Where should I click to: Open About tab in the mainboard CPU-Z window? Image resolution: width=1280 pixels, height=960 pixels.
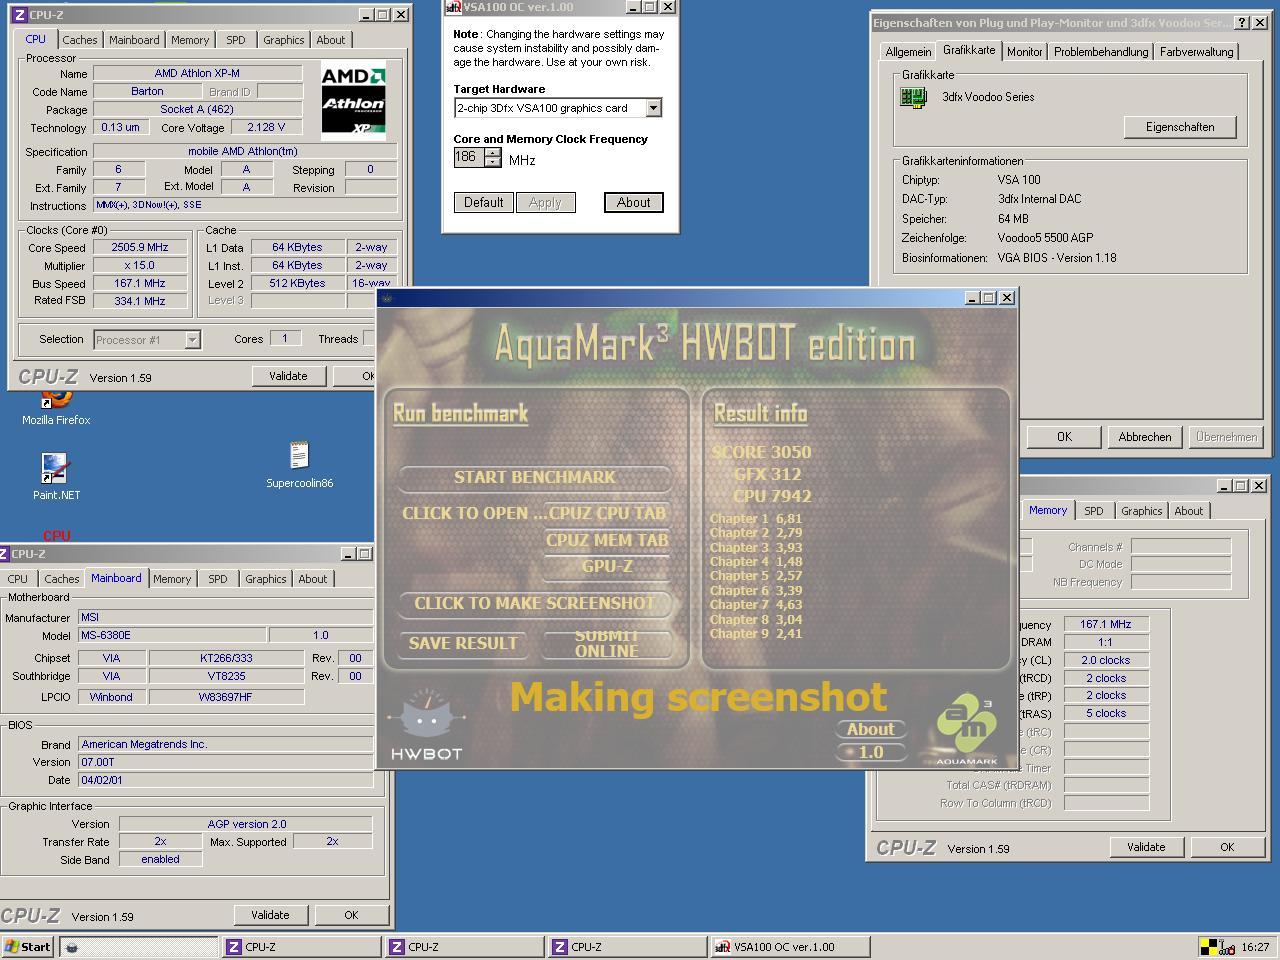(x=313, y=579)
